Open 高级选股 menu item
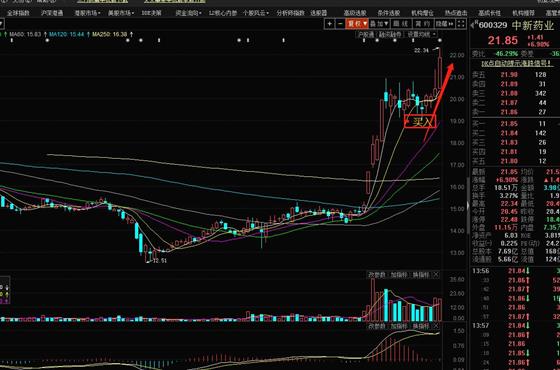 pyautogui.click(x=355, y=13)
